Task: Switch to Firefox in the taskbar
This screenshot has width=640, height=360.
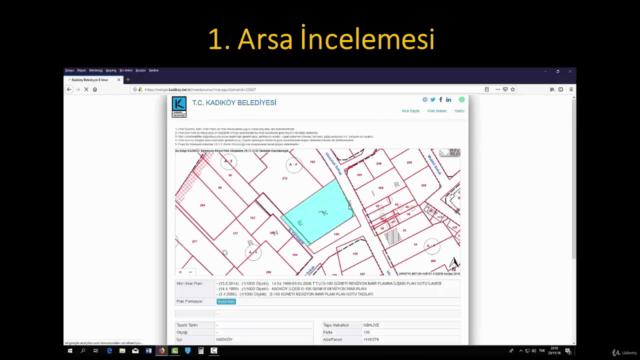Action: (162, 351)
